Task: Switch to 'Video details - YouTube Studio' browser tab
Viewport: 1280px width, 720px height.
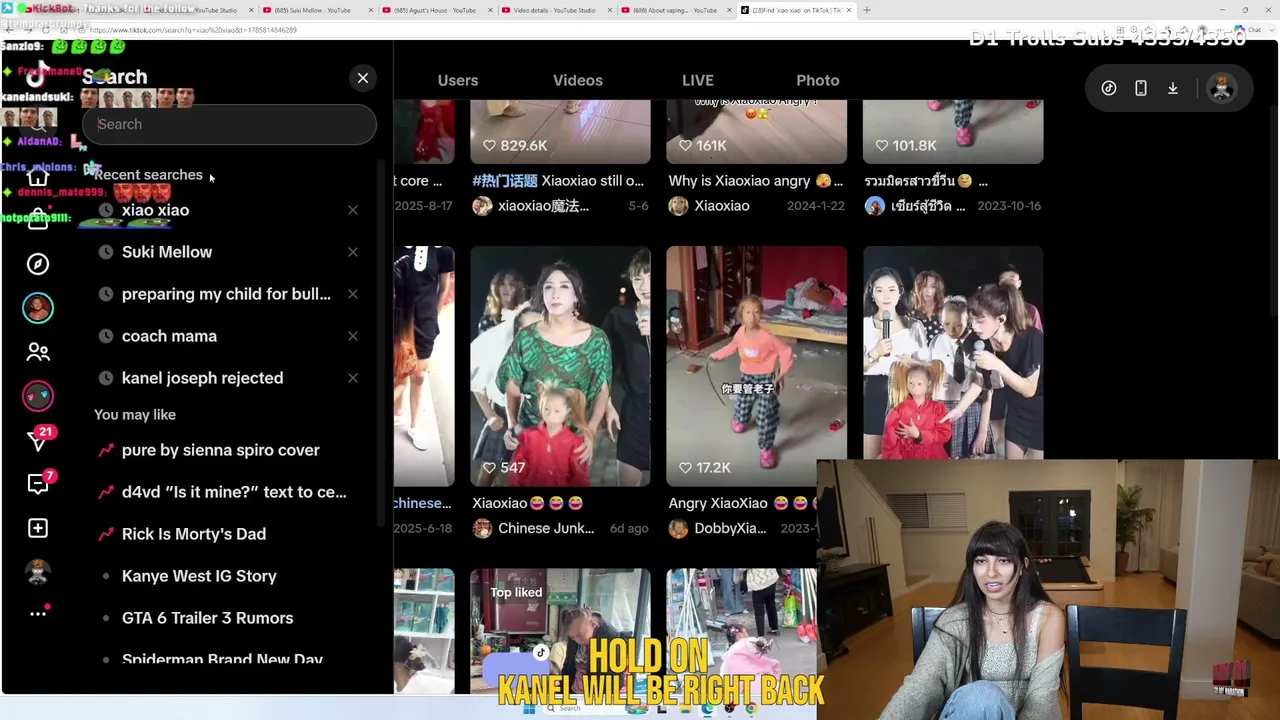Action: 554,10
